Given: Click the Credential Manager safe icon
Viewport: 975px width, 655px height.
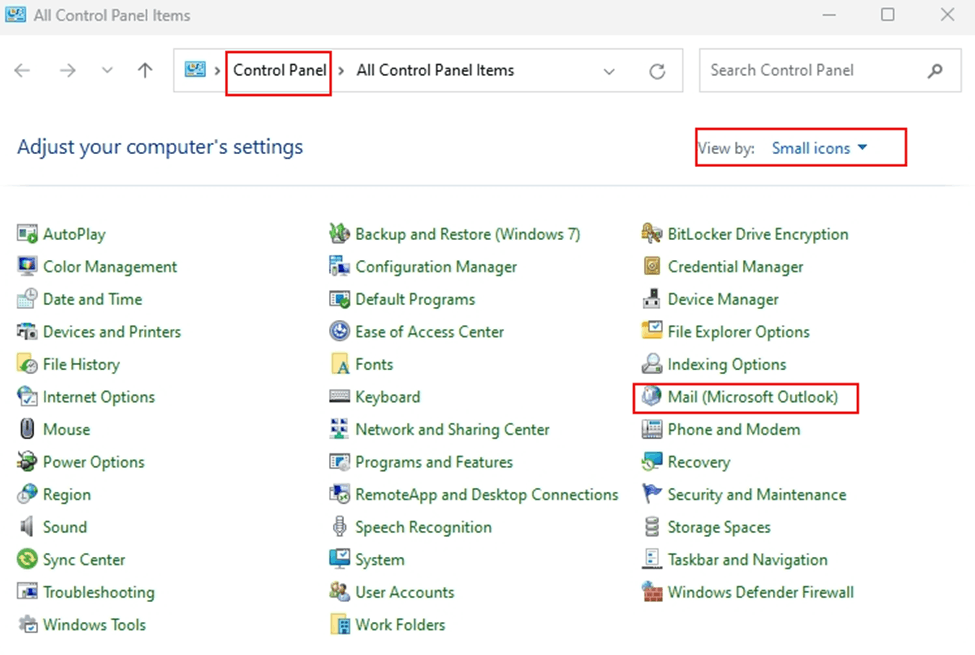Looking at the screenshot, I should point(652,267).
